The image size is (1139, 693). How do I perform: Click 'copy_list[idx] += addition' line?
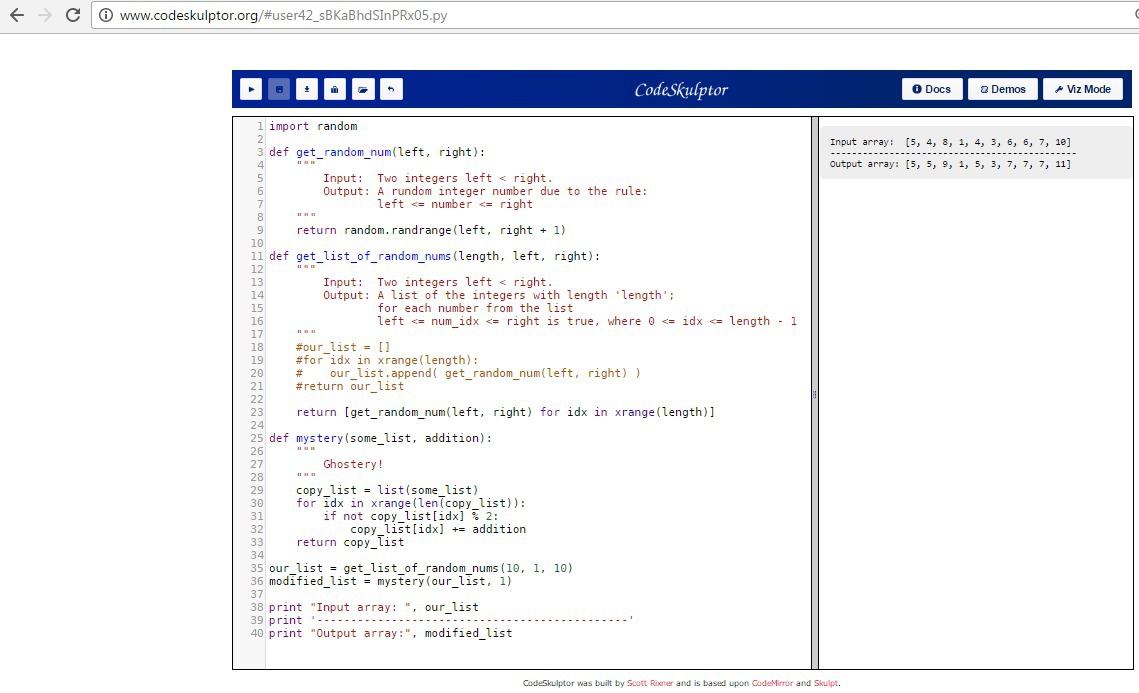click(x=438, y=529)
